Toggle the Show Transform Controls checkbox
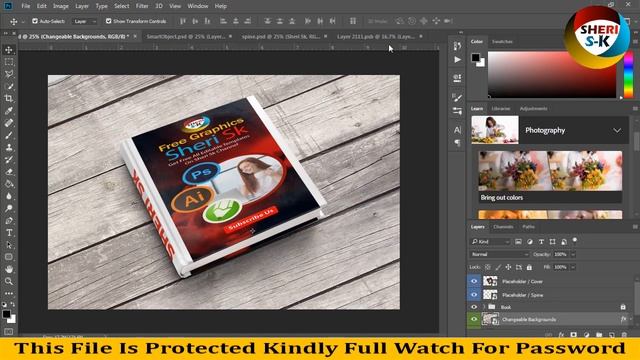 click(109, 21)
